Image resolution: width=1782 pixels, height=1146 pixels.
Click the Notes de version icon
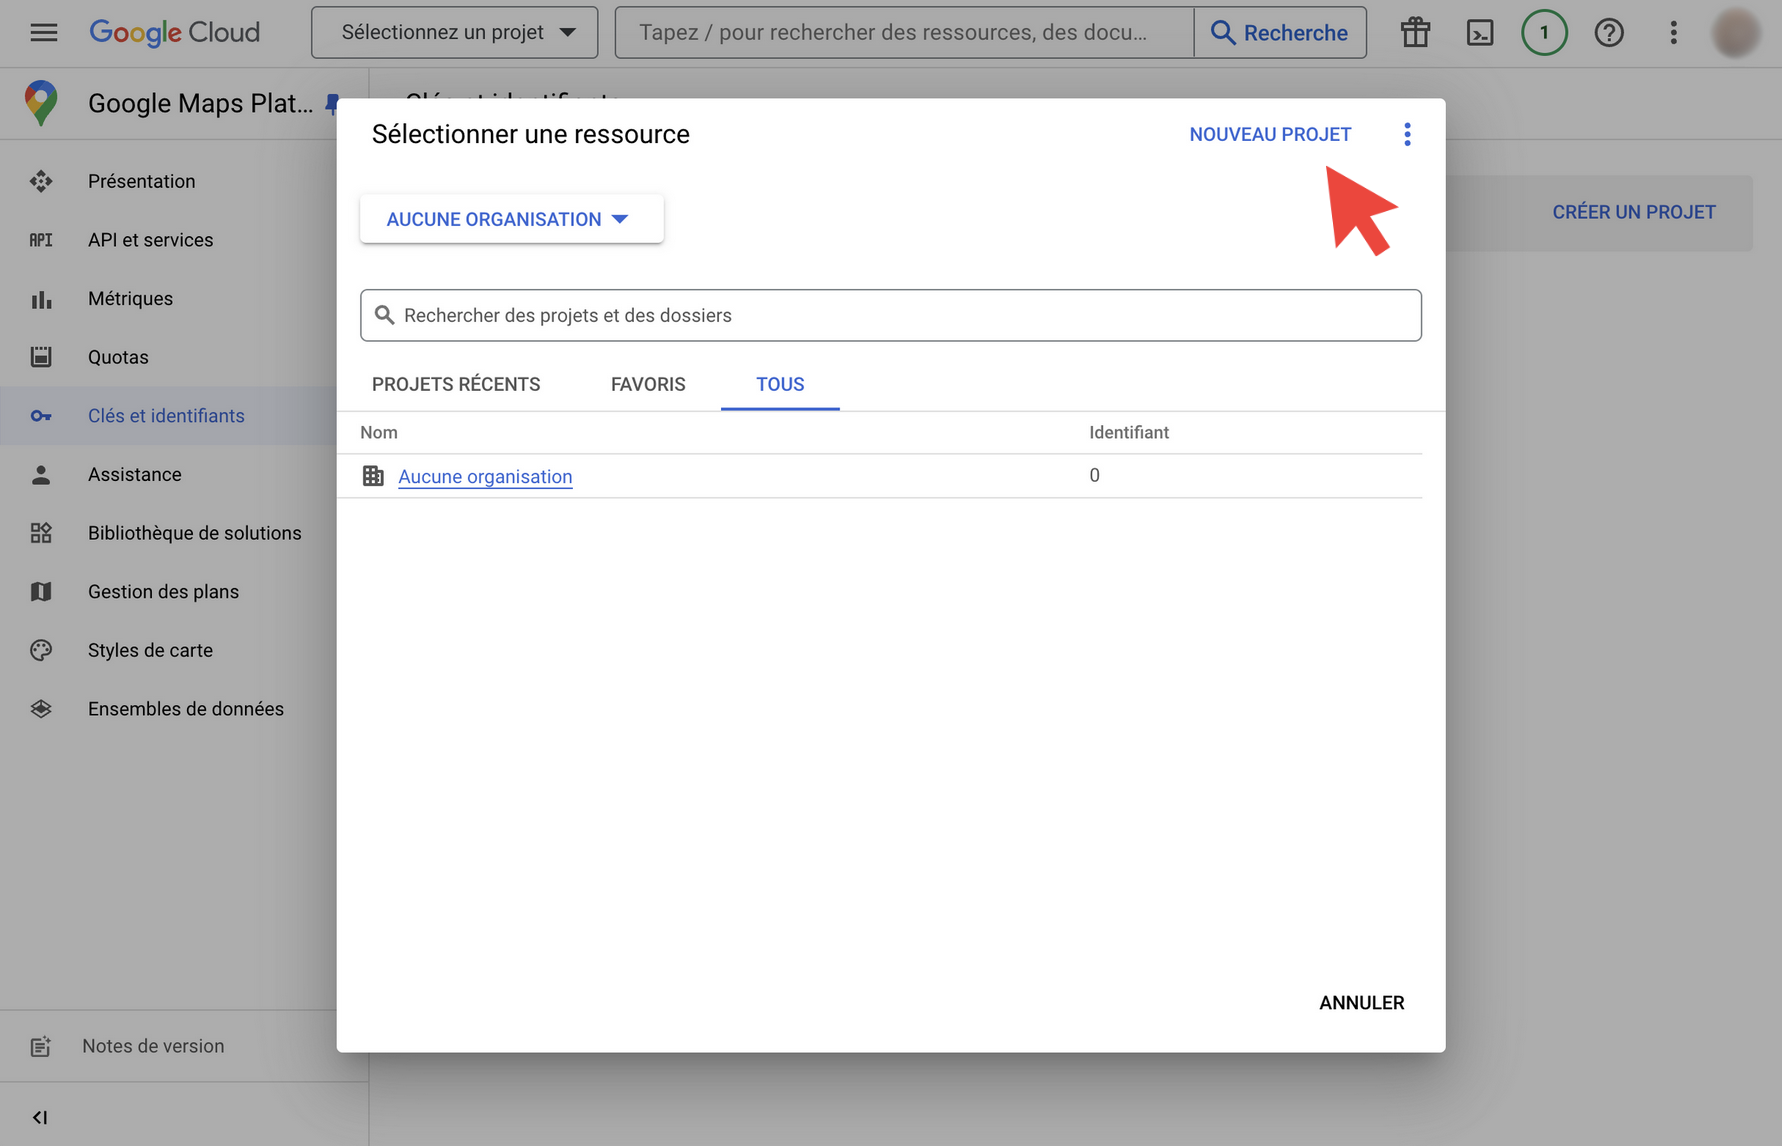pyautogui.click(x=40, y=1047)
